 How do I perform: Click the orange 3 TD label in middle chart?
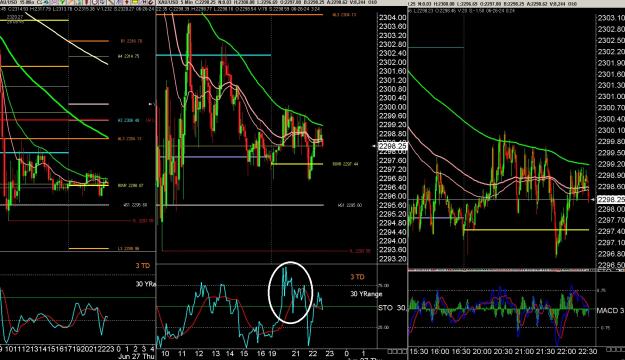coord(357,277)
